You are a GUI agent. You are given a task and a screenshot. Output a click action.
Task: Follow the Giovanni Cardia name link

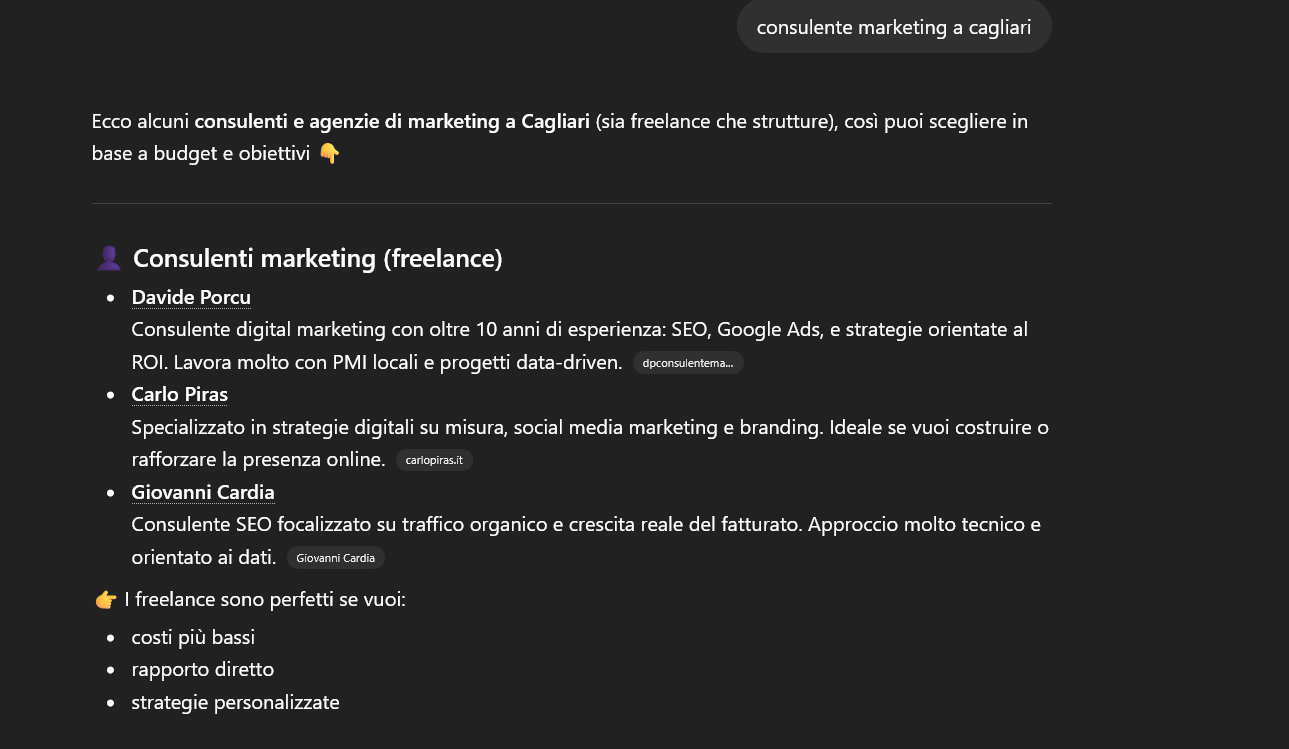[202, 492]
